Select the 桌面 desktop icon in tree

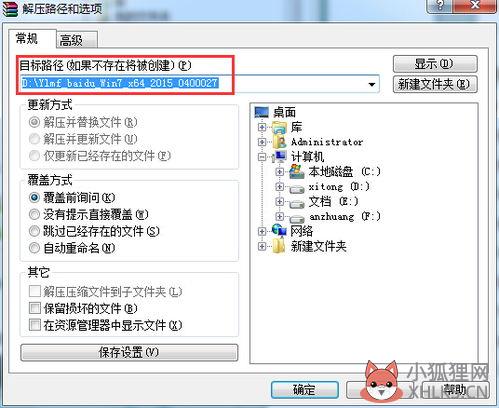click(x=262, y=112)
